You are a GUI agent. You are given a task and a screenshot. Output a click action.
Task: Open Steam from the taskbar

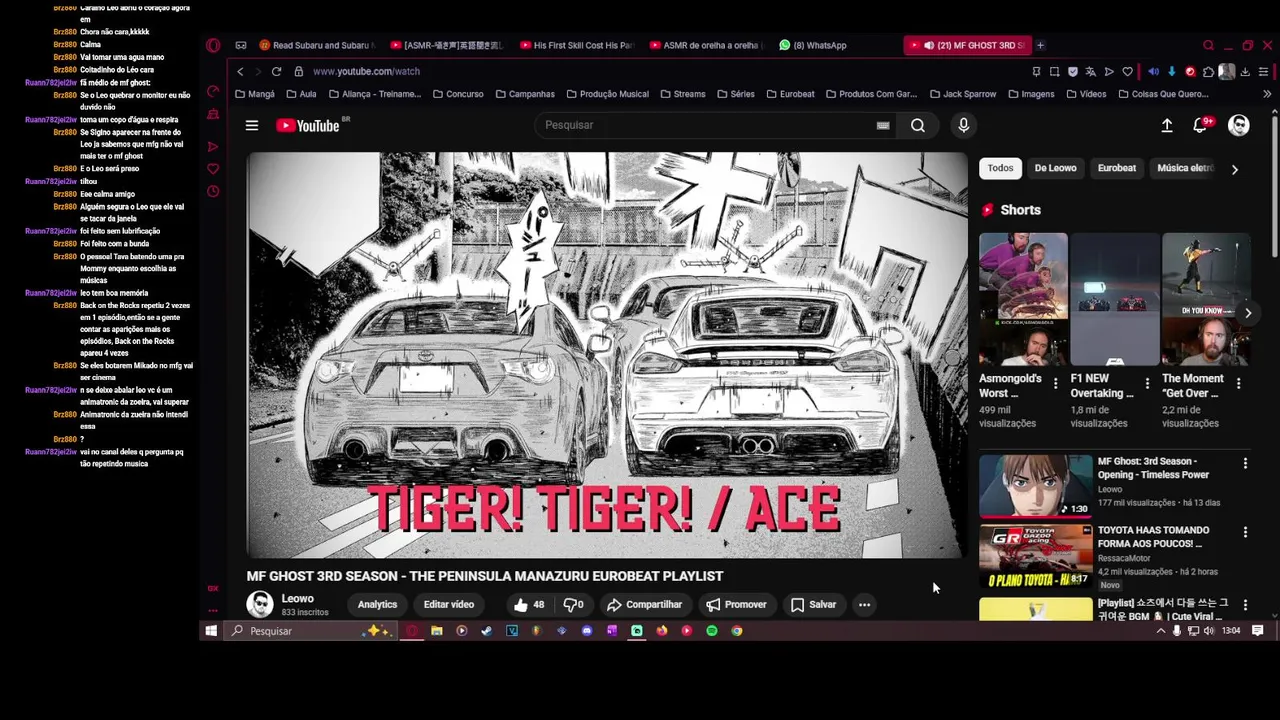[486, 631]
